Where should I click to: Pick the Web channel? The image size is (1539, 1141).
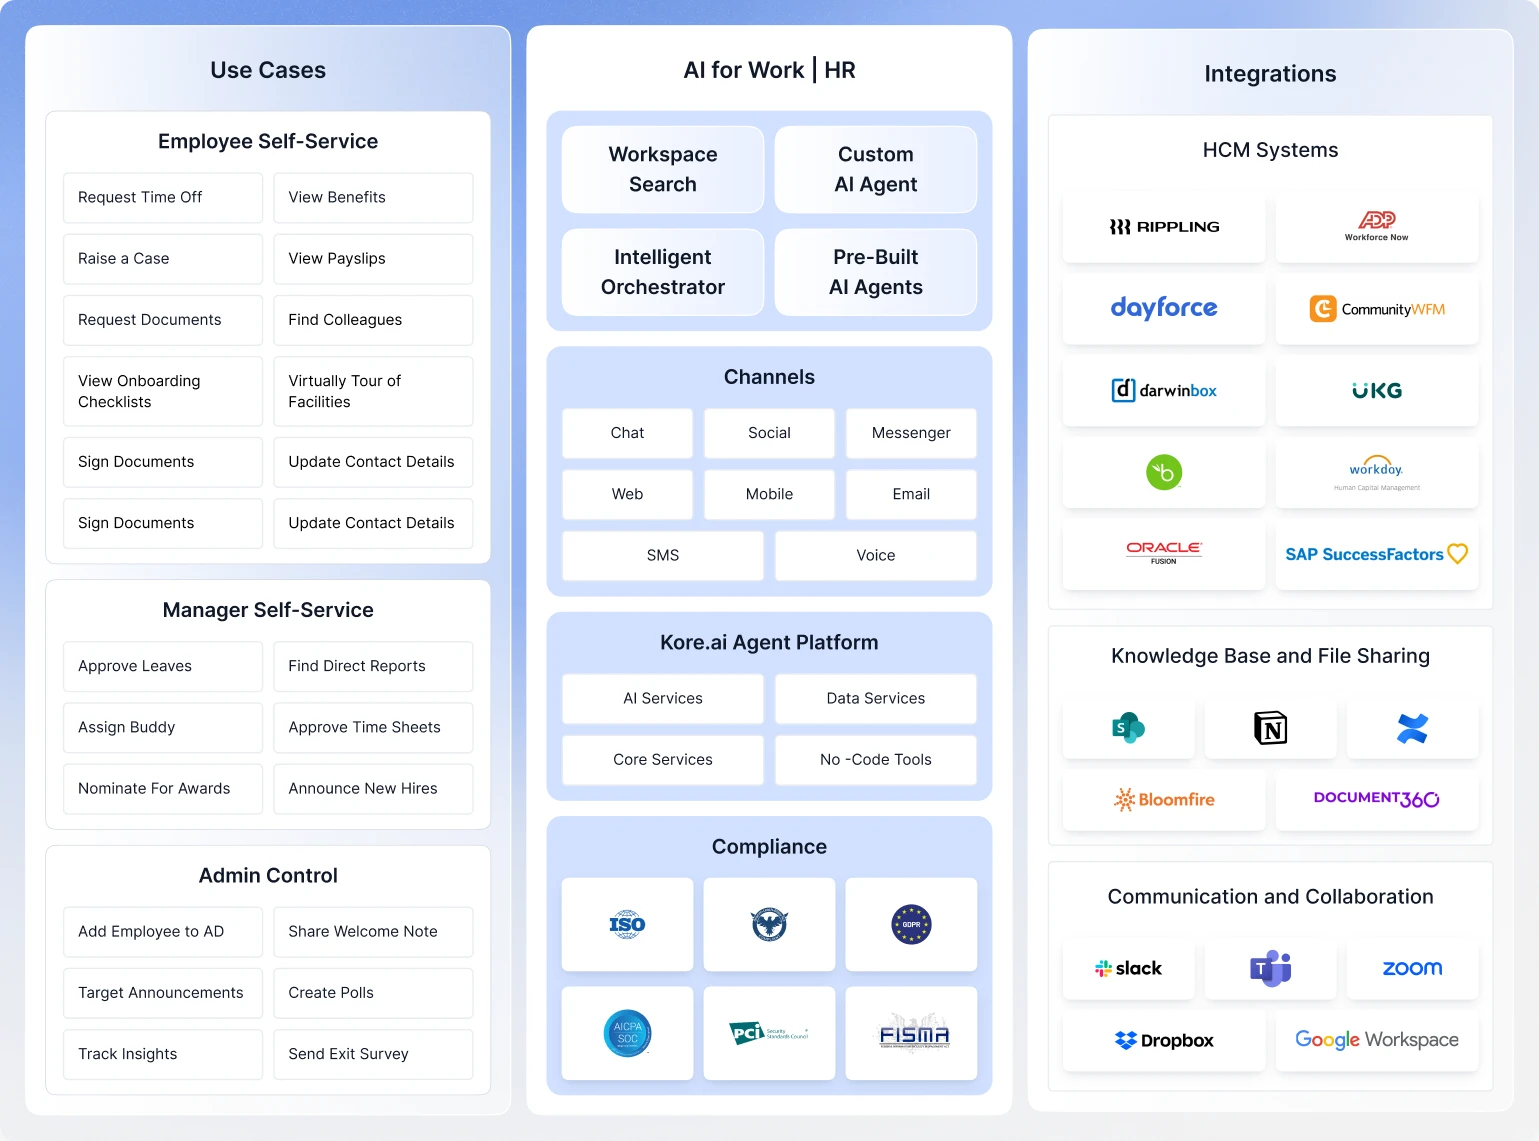coord(627,494)
